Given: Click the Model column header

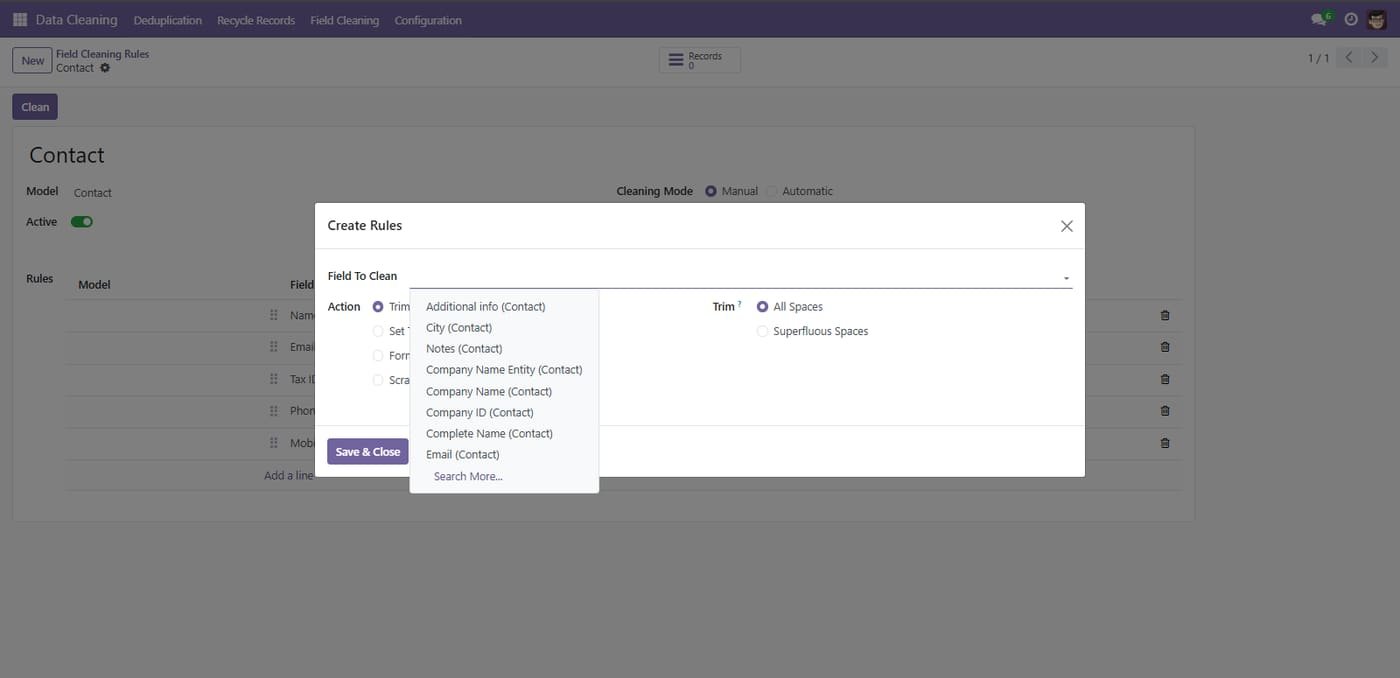Looking at the screenshot, I should [94, 285].
